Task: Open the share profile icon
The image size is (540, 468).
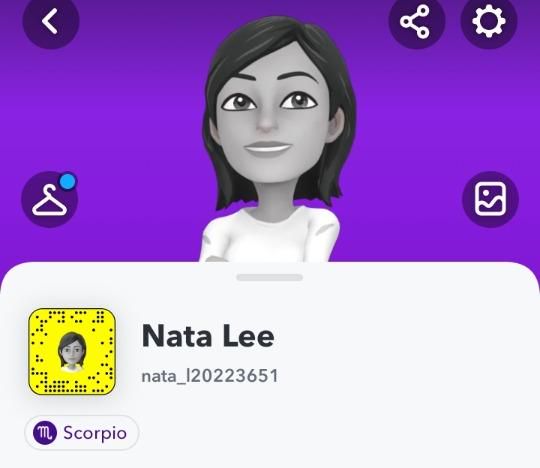Action: click(x=416, y=21)
